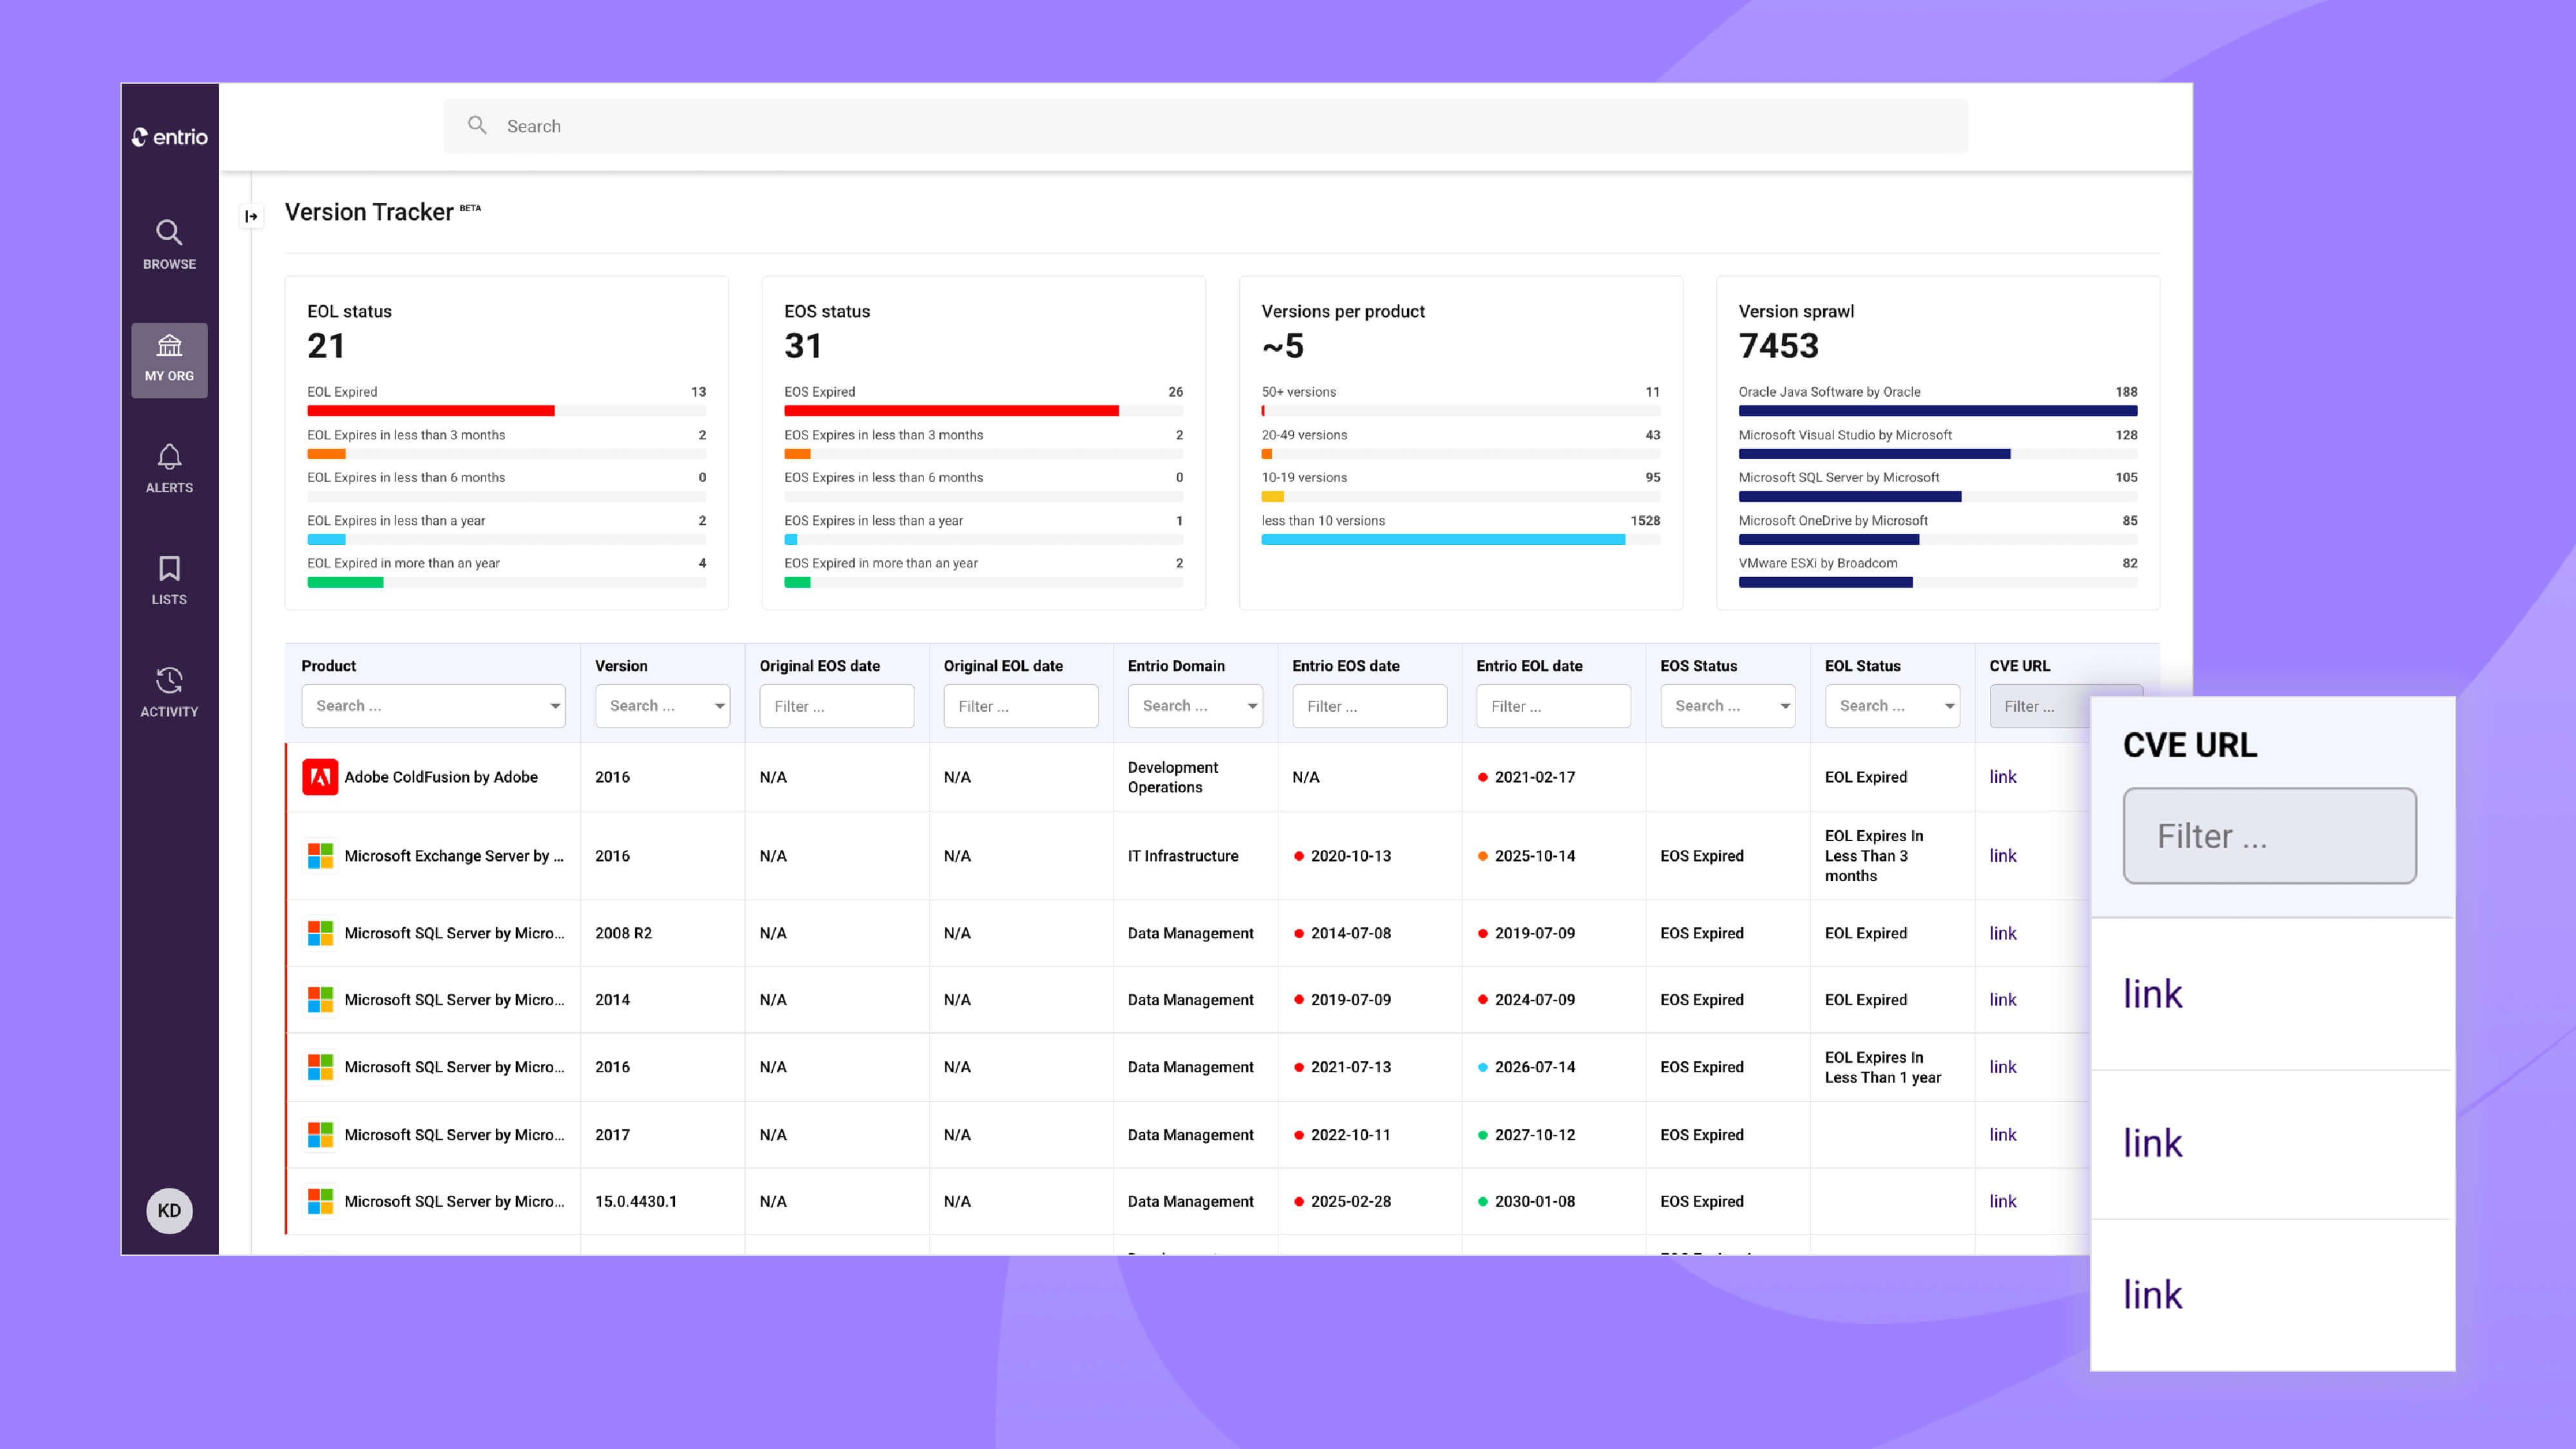Click the EOS Expired red progress bar
This screenshot has width=2576, height=1449.
[x=951, y=411]
